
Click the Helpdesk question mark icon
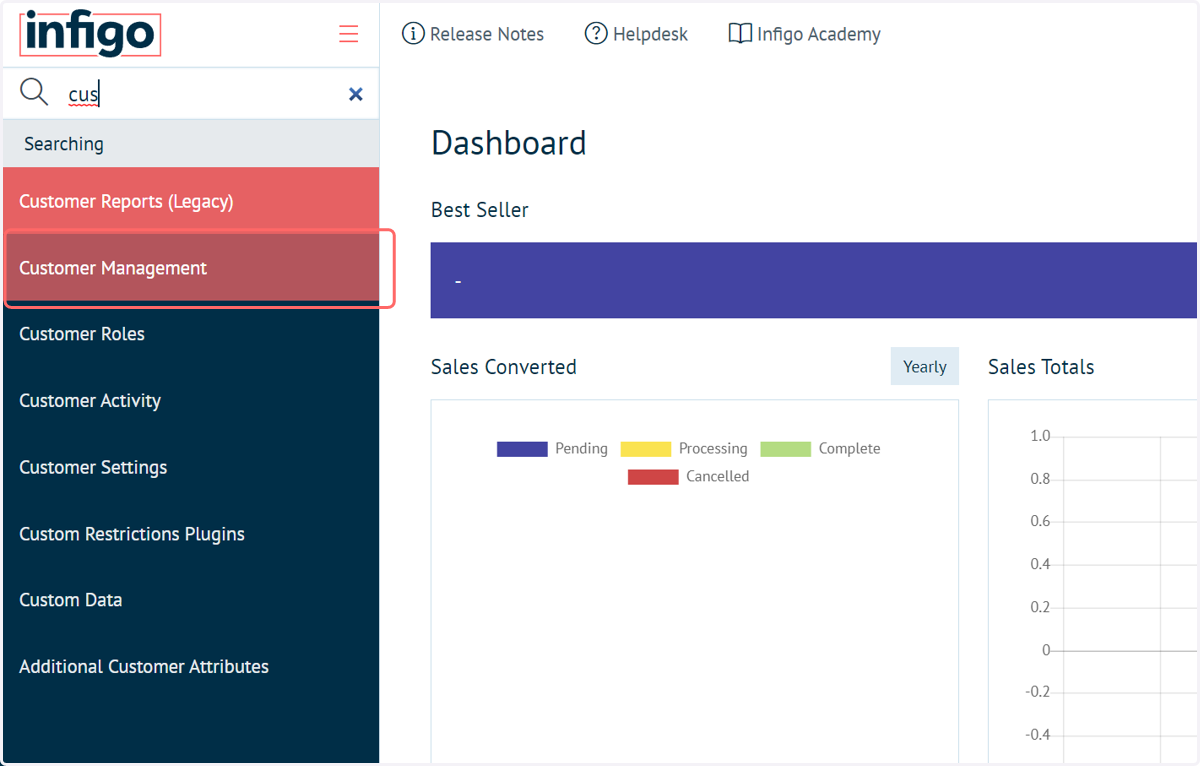596,34
